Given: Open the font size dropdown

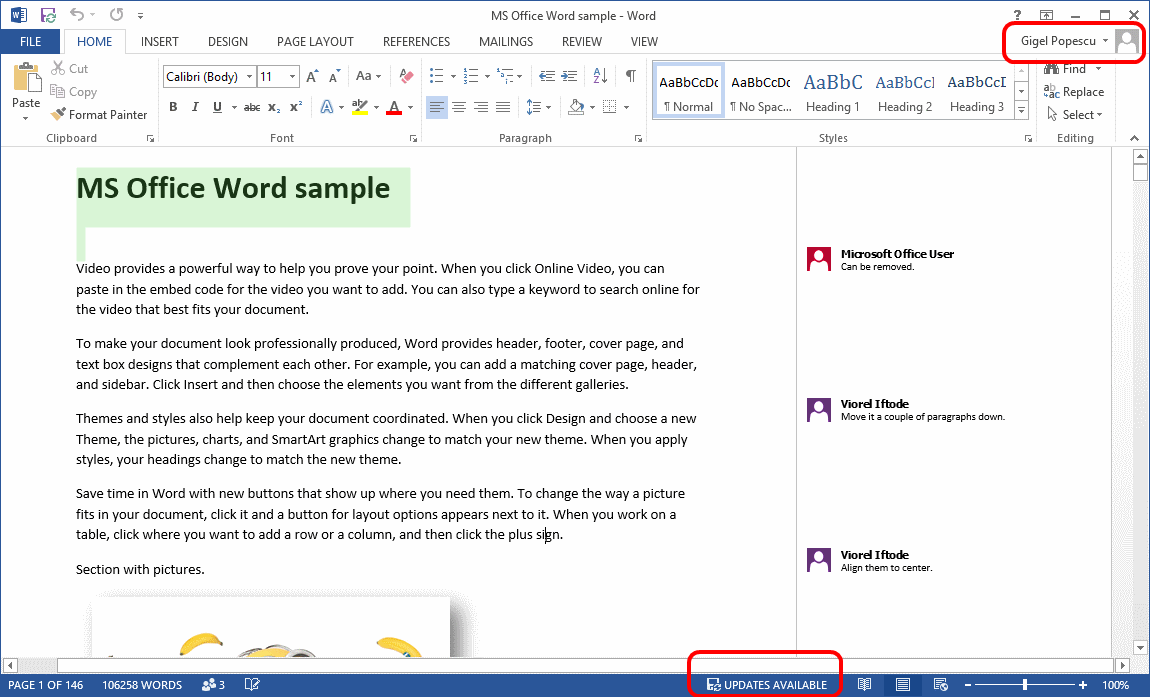Looking at the screenshot, I should [293, 76].
